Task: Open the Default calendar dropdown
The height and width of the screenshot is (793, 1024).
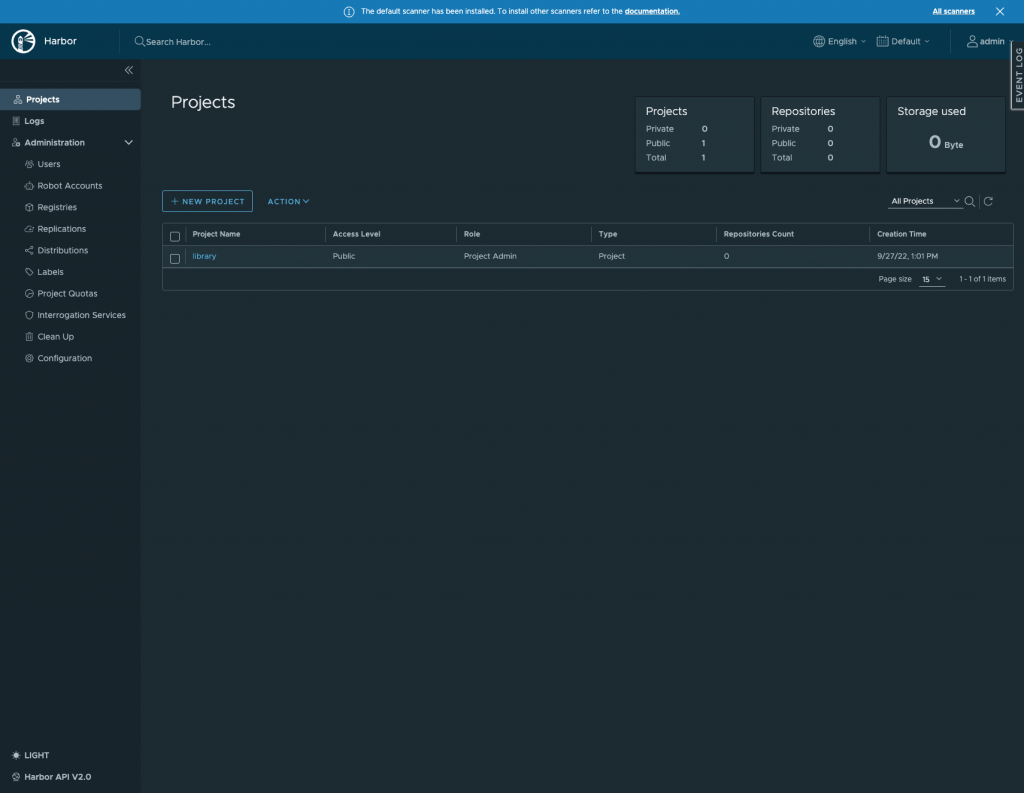Action: pyautogui.click(x=903, y=41)
